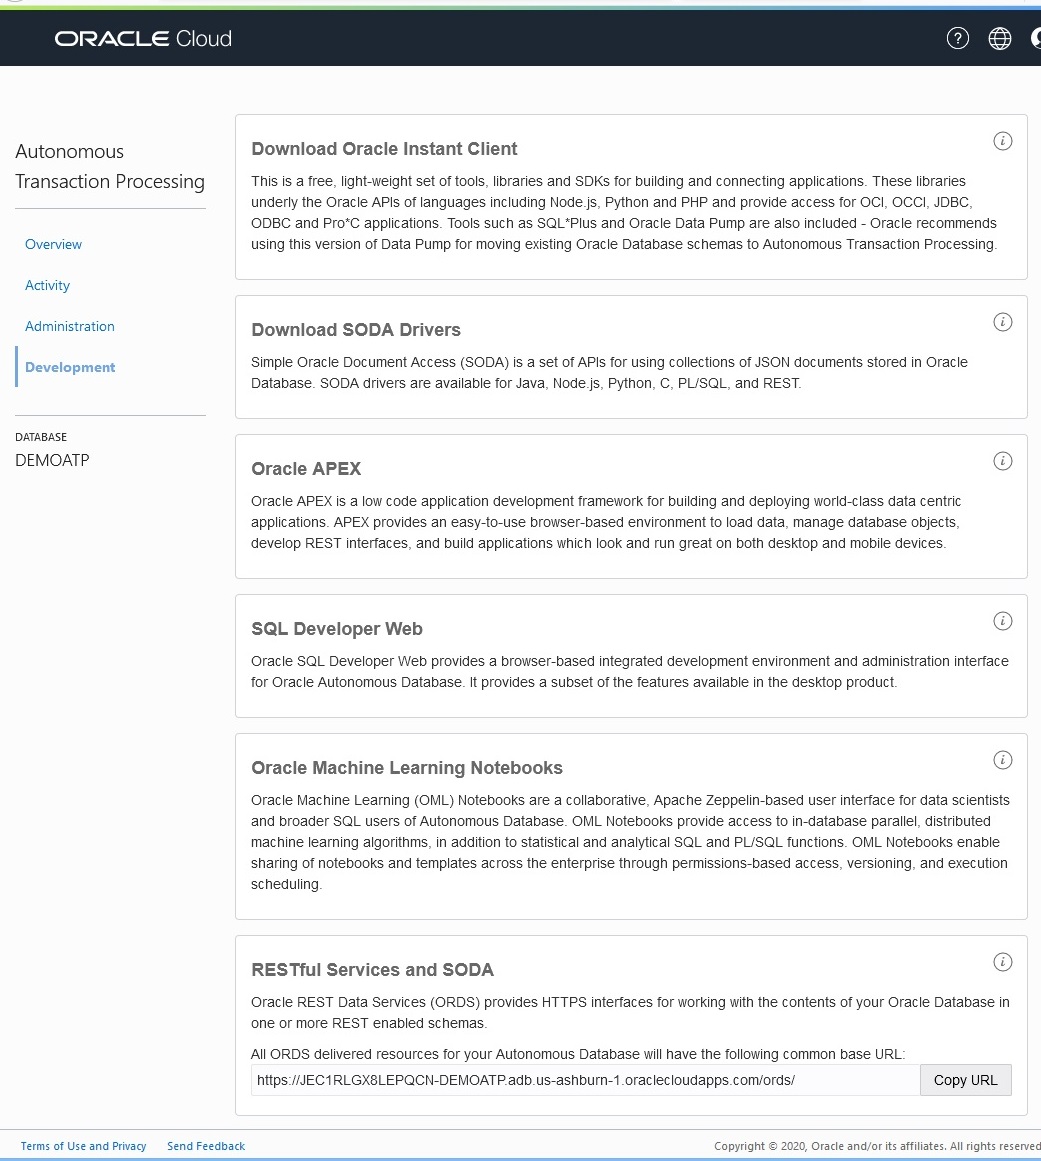Show info for SQL Developer Web card

tap(1002, 621)
